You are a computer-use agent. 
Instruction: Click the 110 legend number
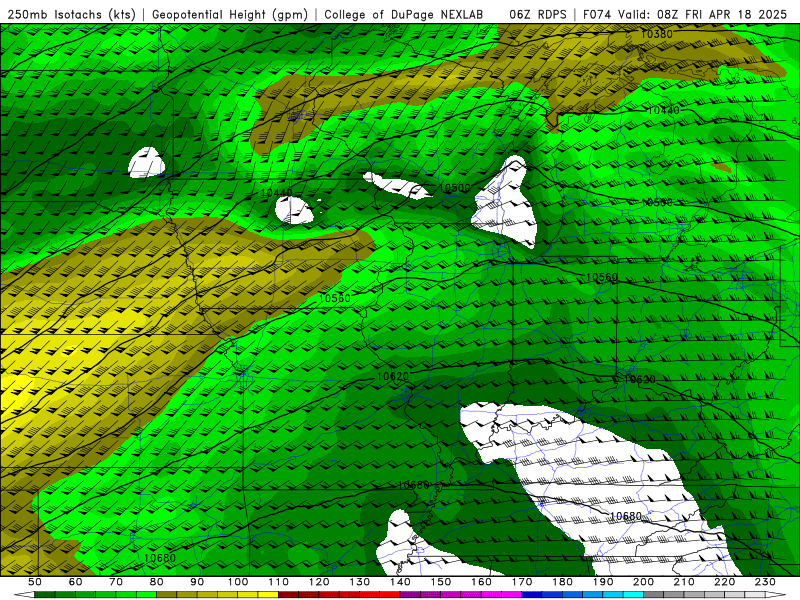click(x=278, y=582)
